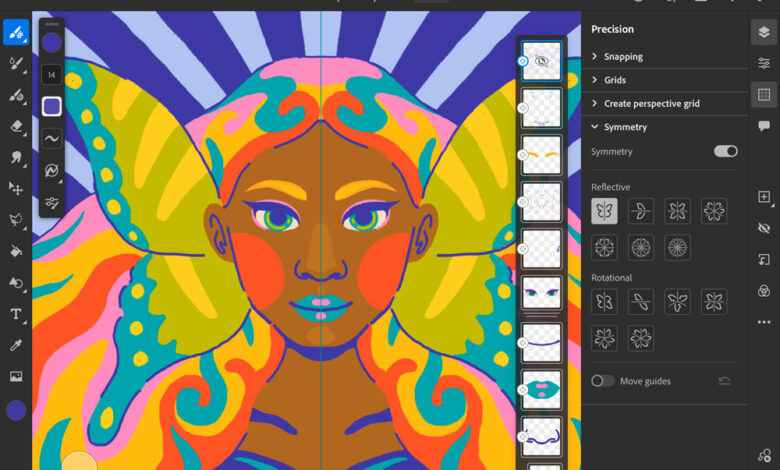Turn off the Symmetry switch
780x470 pixels.
pos(725,151)
